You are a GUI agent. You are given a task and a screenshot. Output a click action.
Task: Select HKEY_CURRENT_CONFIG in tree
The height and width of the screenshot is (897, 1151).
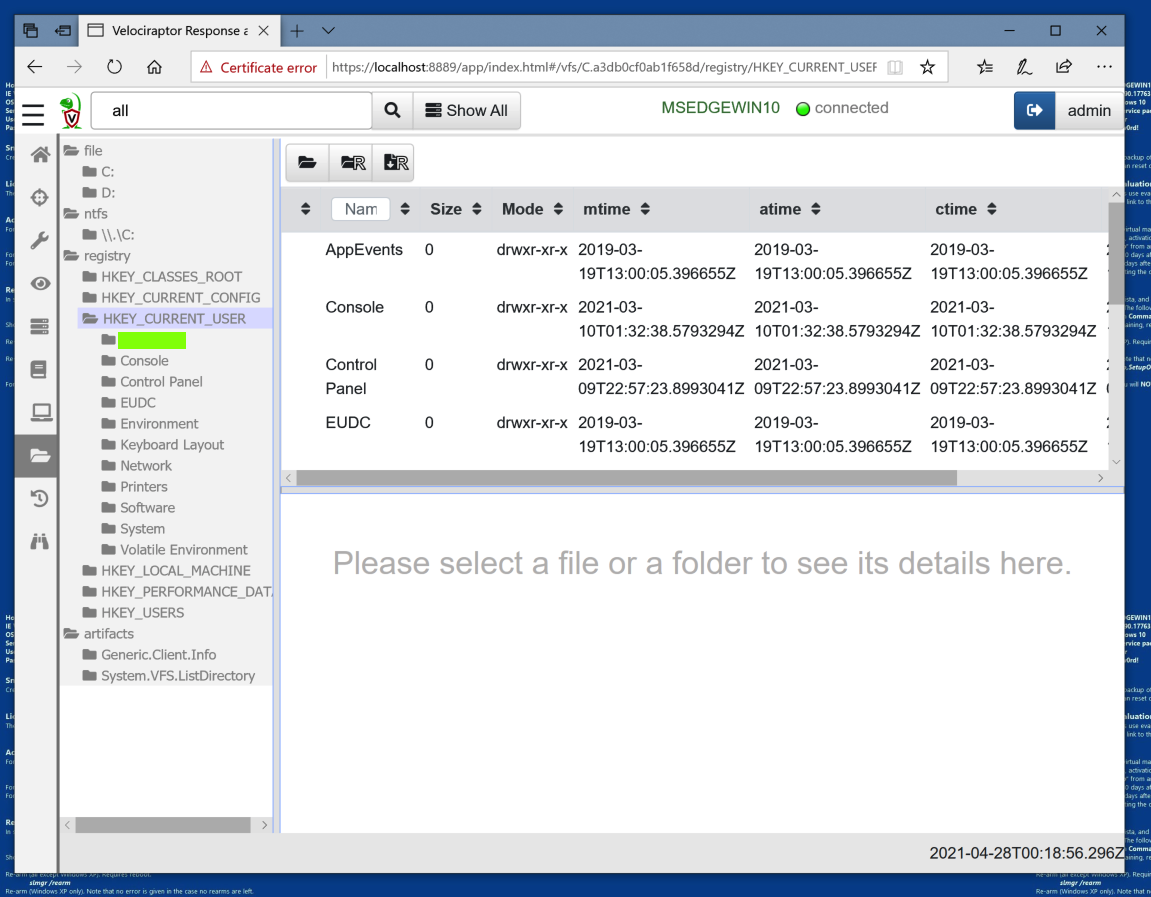pyautogui.click(x=171, y=298)
